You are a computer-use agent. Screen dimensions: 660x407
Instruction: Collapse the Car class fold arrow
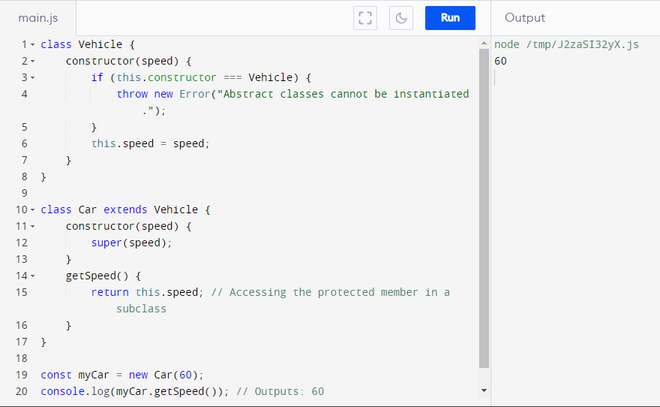pyautogui.click(x=33, y=210)
